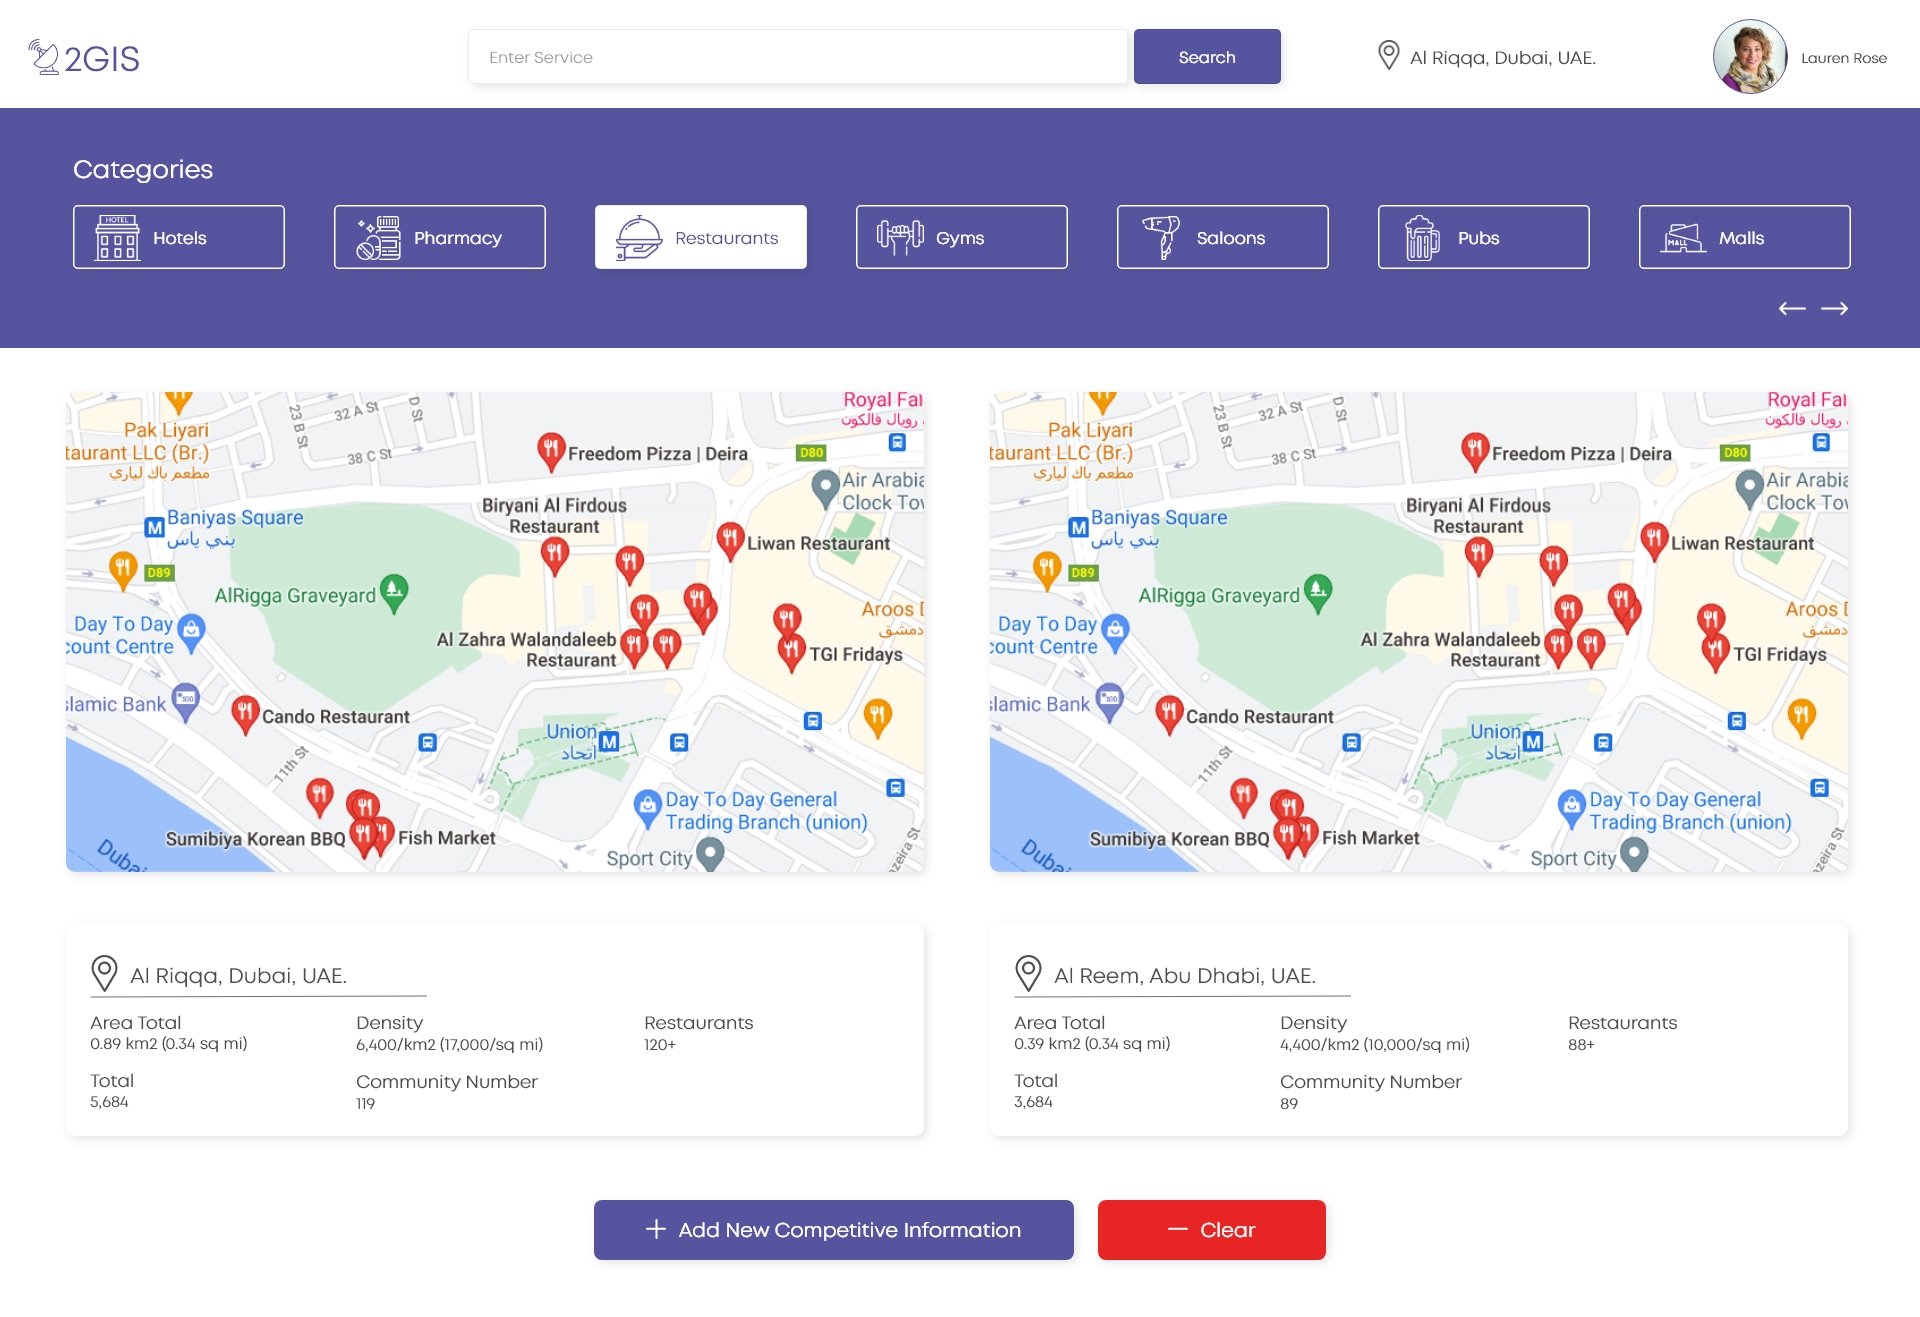Click Community Number value 89
The image size is (1920, 1317).
pos(1289,1103)
